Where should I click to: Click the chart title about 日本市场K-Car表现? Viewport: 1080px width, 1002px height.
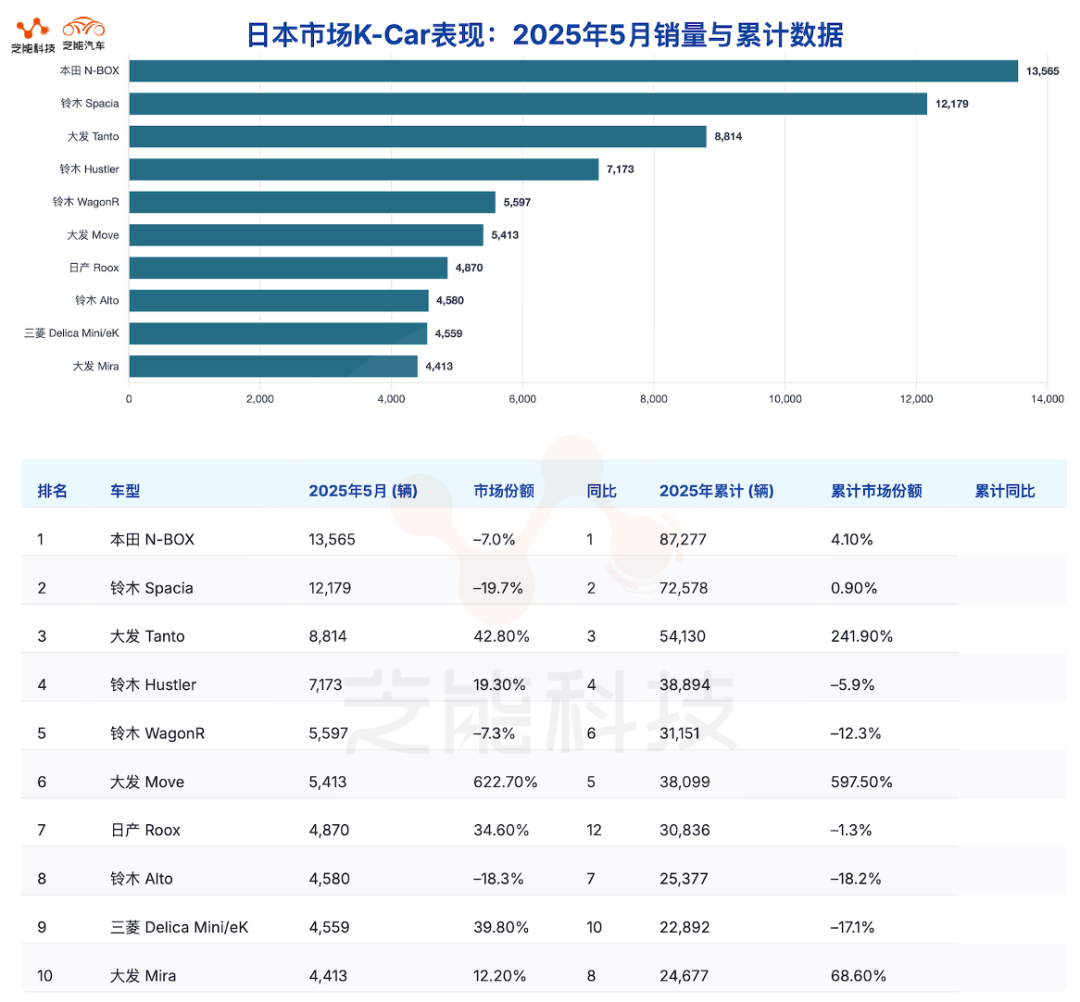[x=545, y=35]
